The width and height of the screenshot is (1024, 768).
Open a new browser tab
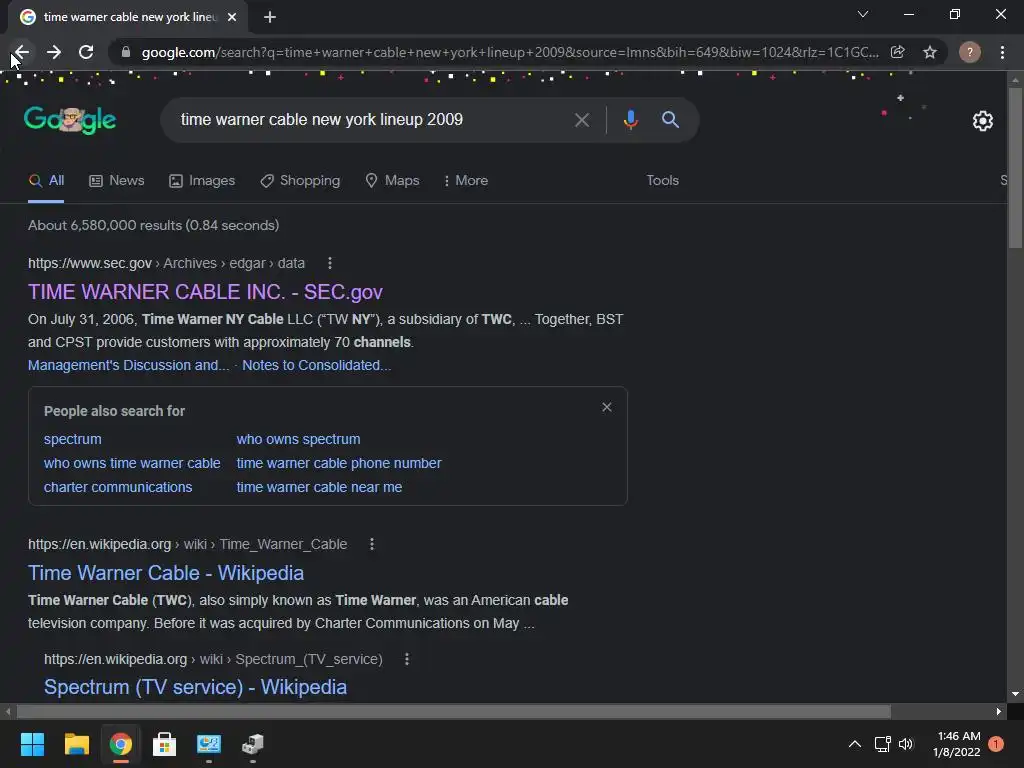pos(270,17)
